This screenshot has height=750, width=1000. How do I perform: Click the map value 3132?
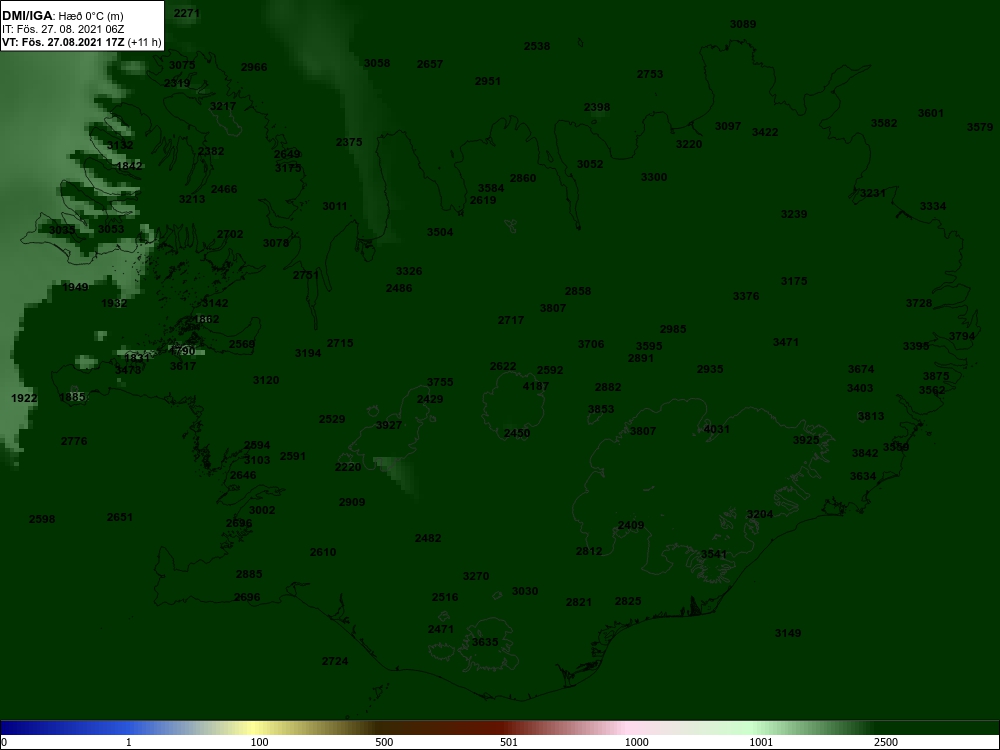tap(120, 145)
